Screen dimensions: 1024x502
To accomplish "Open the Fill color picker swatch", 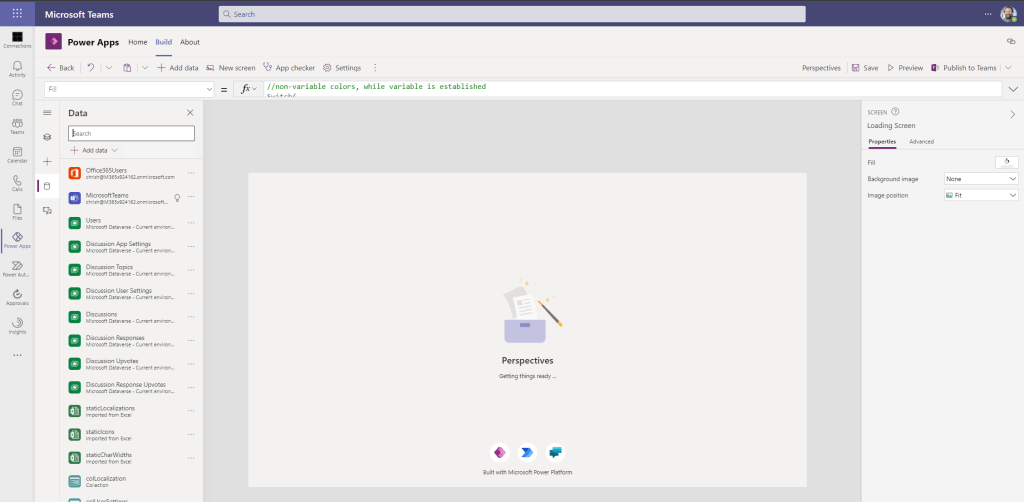I will click(1007, 161).
